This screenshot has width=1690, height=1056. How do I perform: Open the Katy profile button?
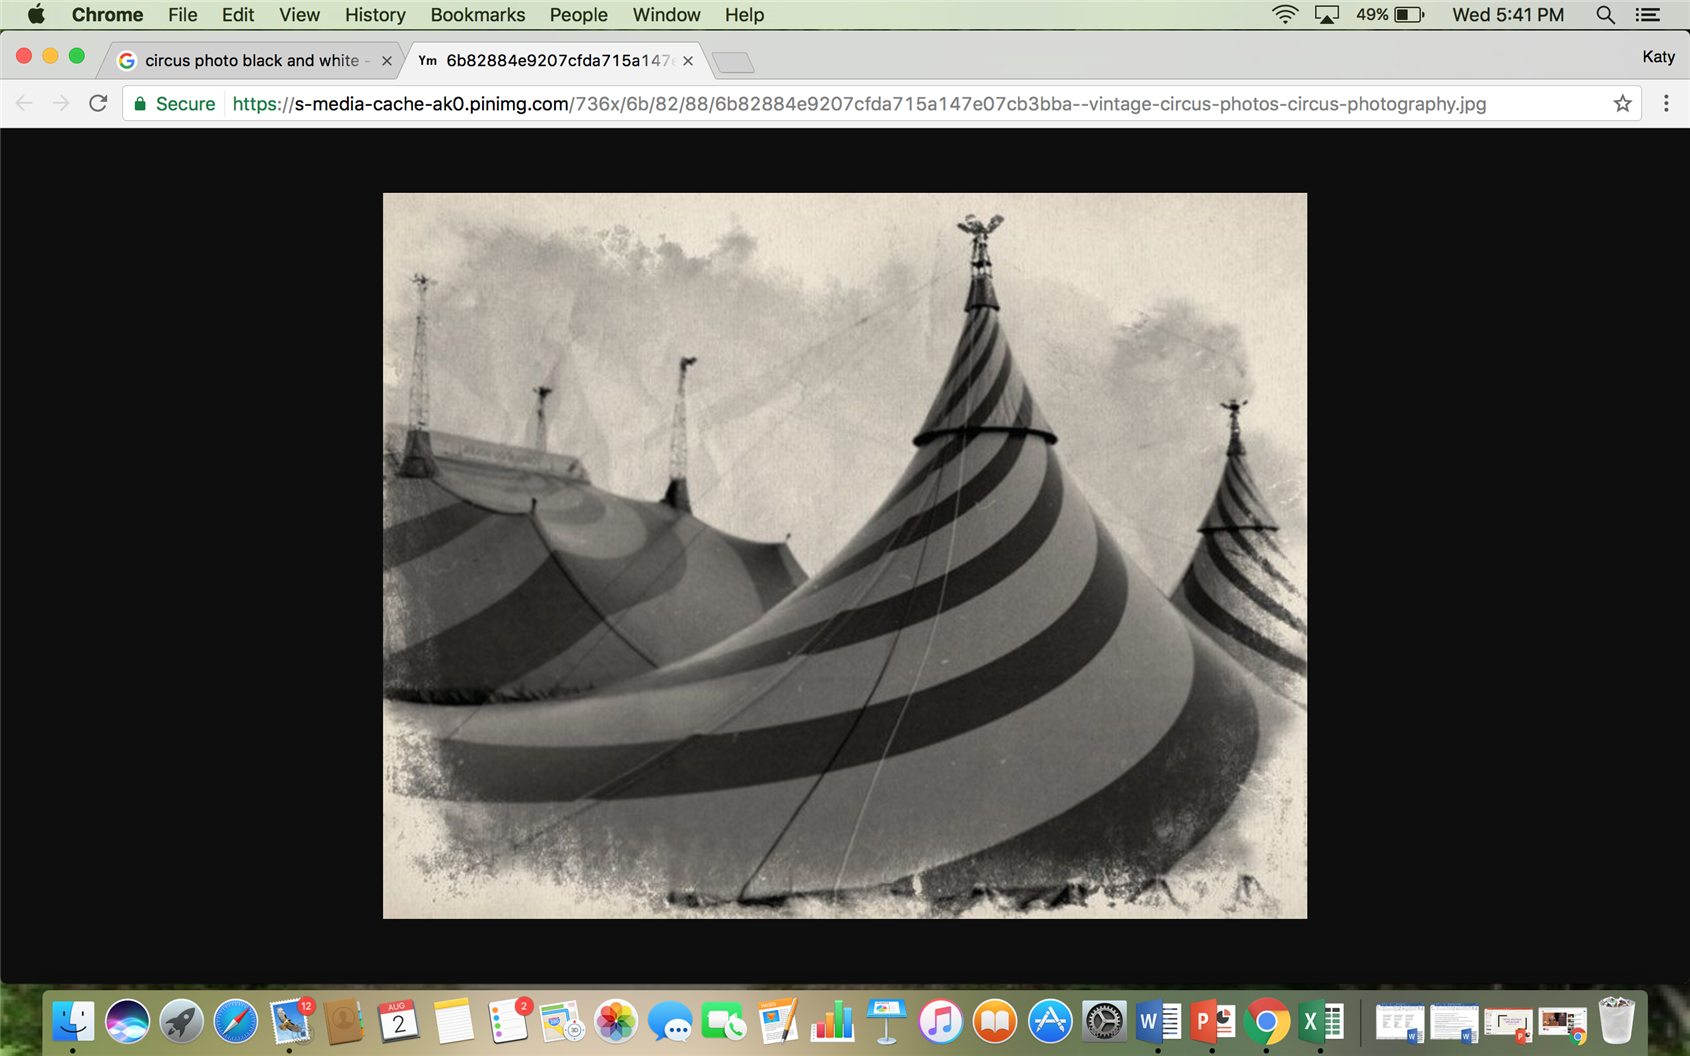[1657, 57]
